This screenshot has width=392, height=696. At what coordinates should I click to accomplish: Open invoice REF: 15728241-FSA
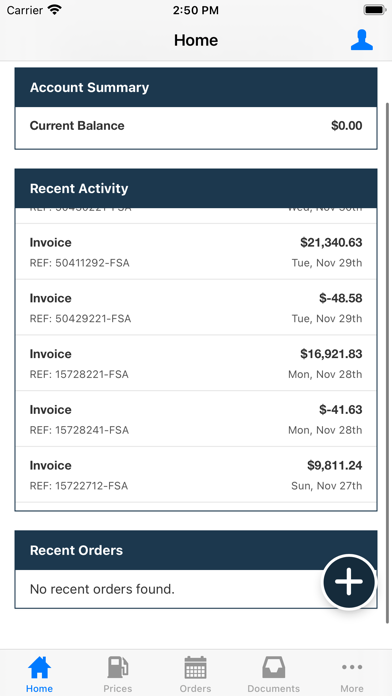tap(196, 419)
